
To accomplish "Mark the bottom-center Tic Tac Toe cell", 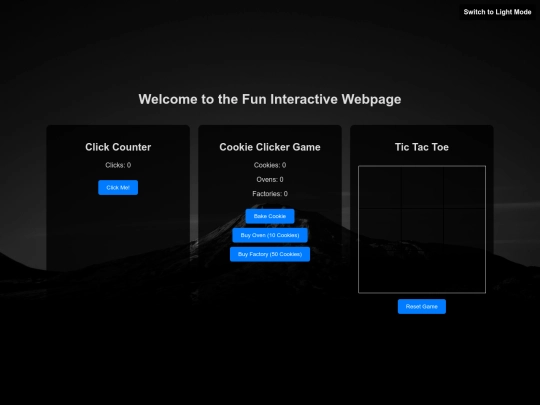I will tap(422, 271).
